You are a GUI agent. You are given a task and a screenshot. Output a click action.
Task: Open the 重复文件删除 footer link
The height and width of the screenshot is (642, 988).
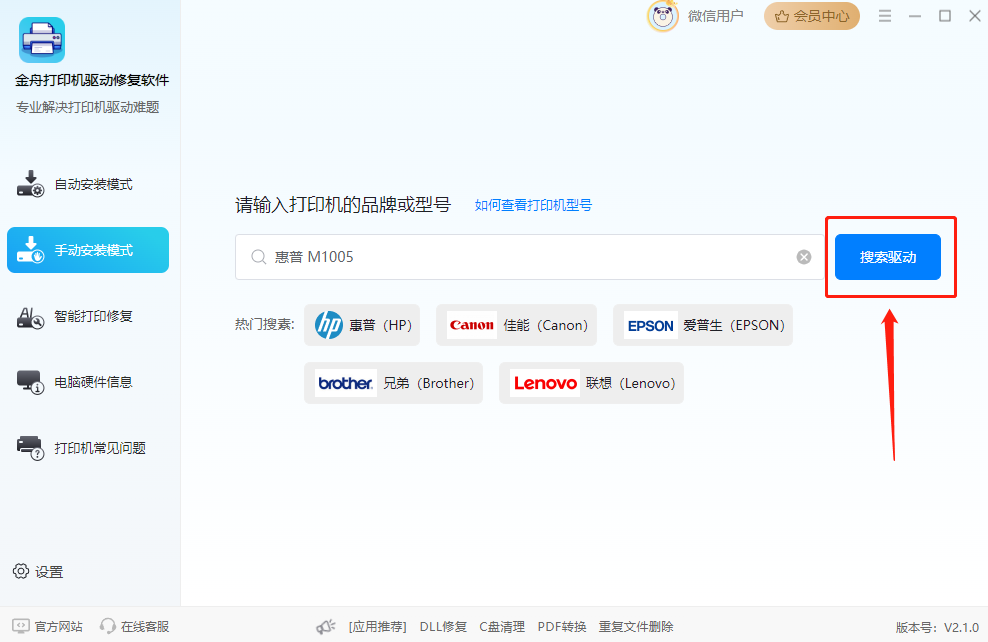click(x=636, y=626)
